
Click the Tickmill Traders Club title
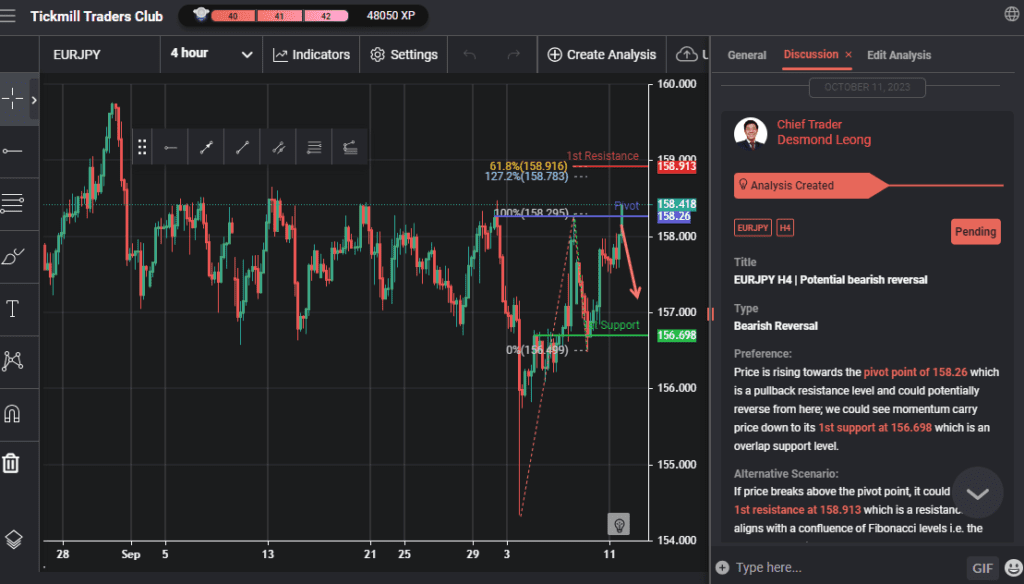[x=97, y=16]
